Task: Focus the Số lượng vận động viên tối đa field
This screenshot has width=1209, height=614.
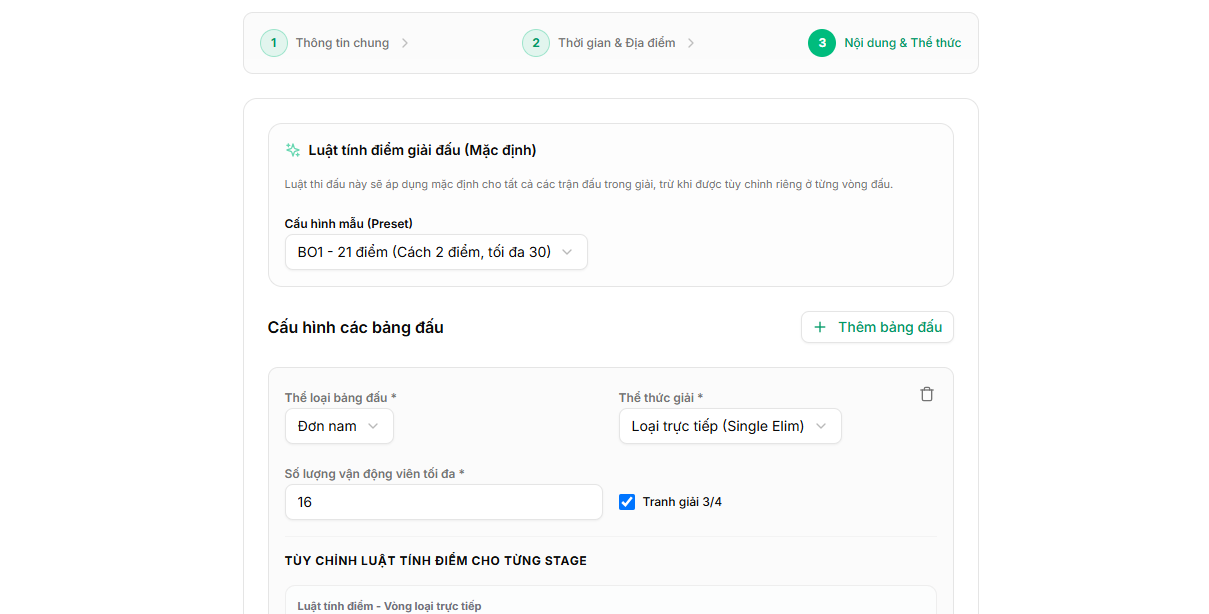Action: [444, 502]
